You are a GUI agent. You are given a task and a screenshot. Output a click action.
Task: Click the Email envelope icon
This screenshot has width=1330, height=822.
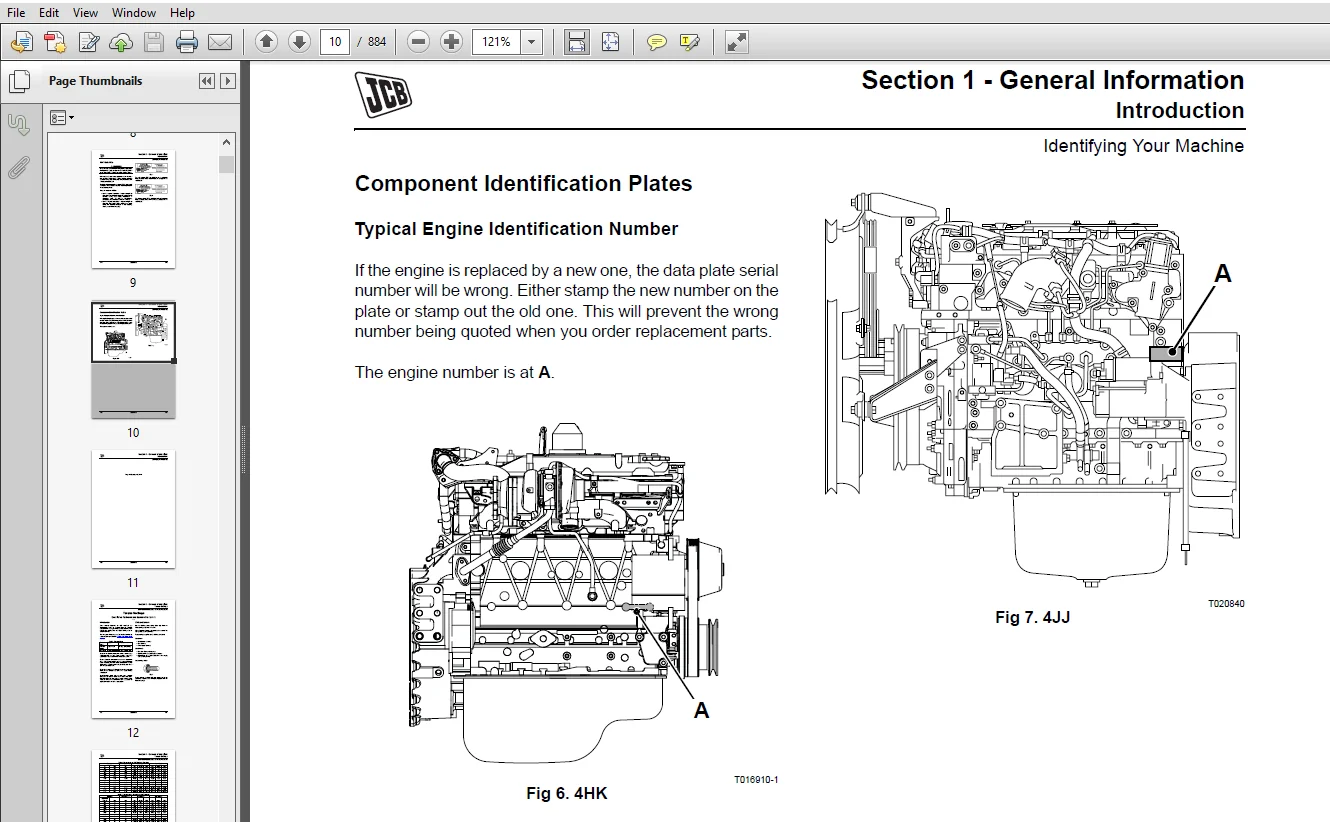pyautogui.click(x=220, y=42)
